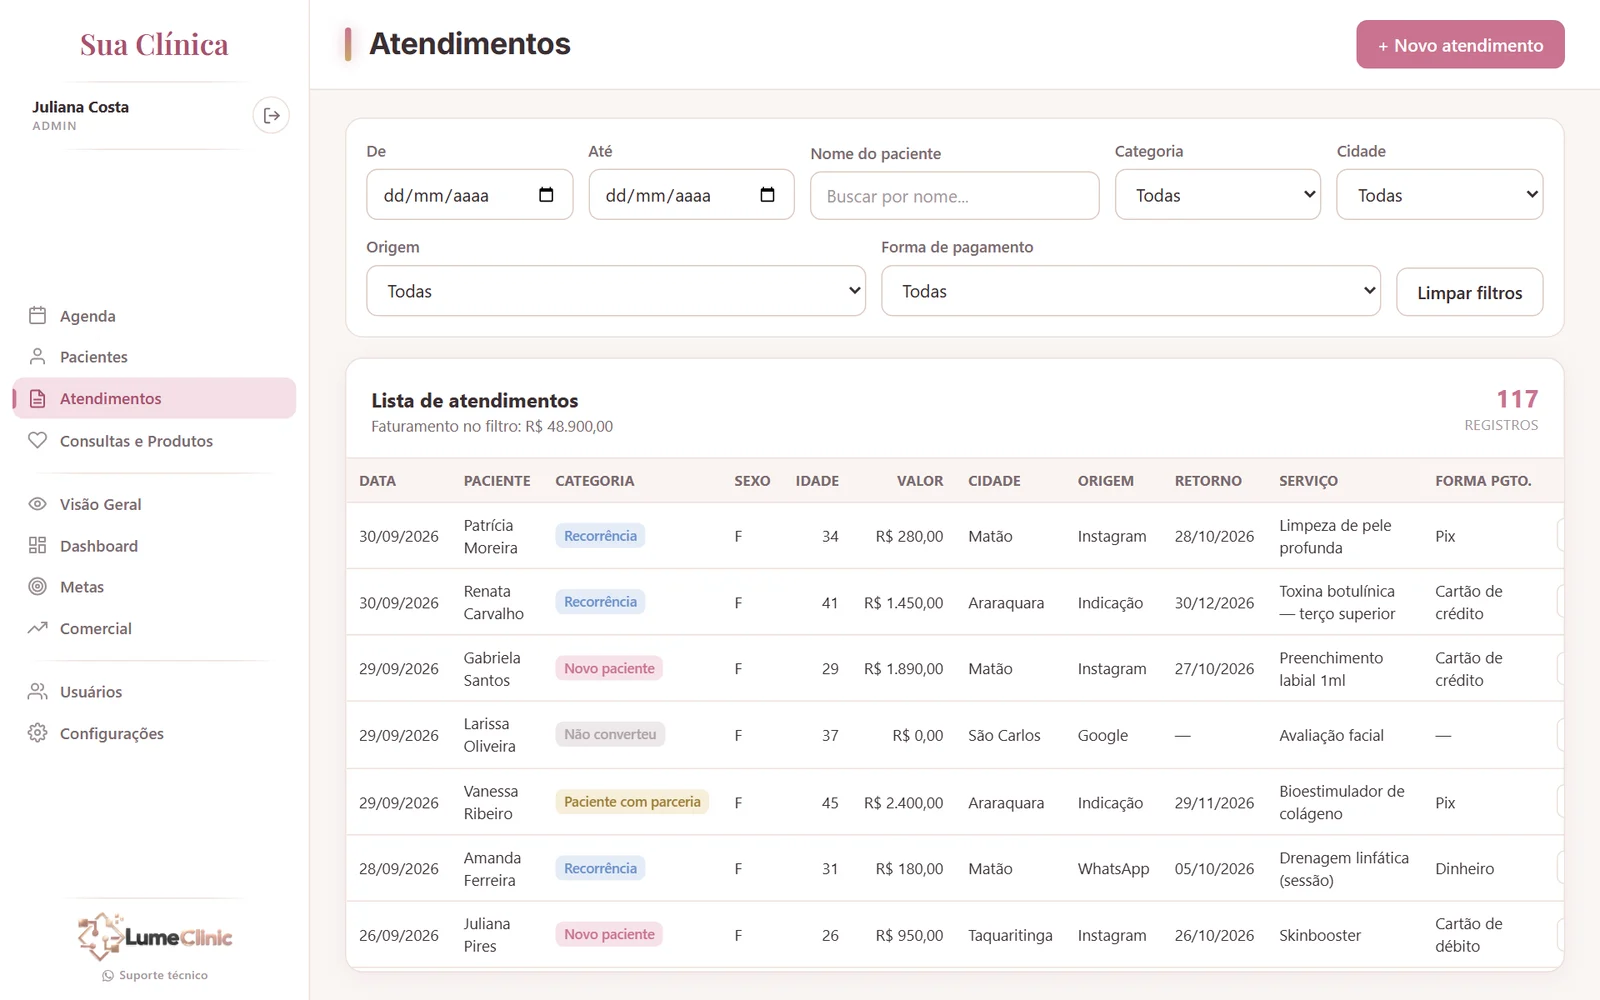Click the Sua Clínica title
Screen dimensions: 1600x1000
[x=154, y=45]
